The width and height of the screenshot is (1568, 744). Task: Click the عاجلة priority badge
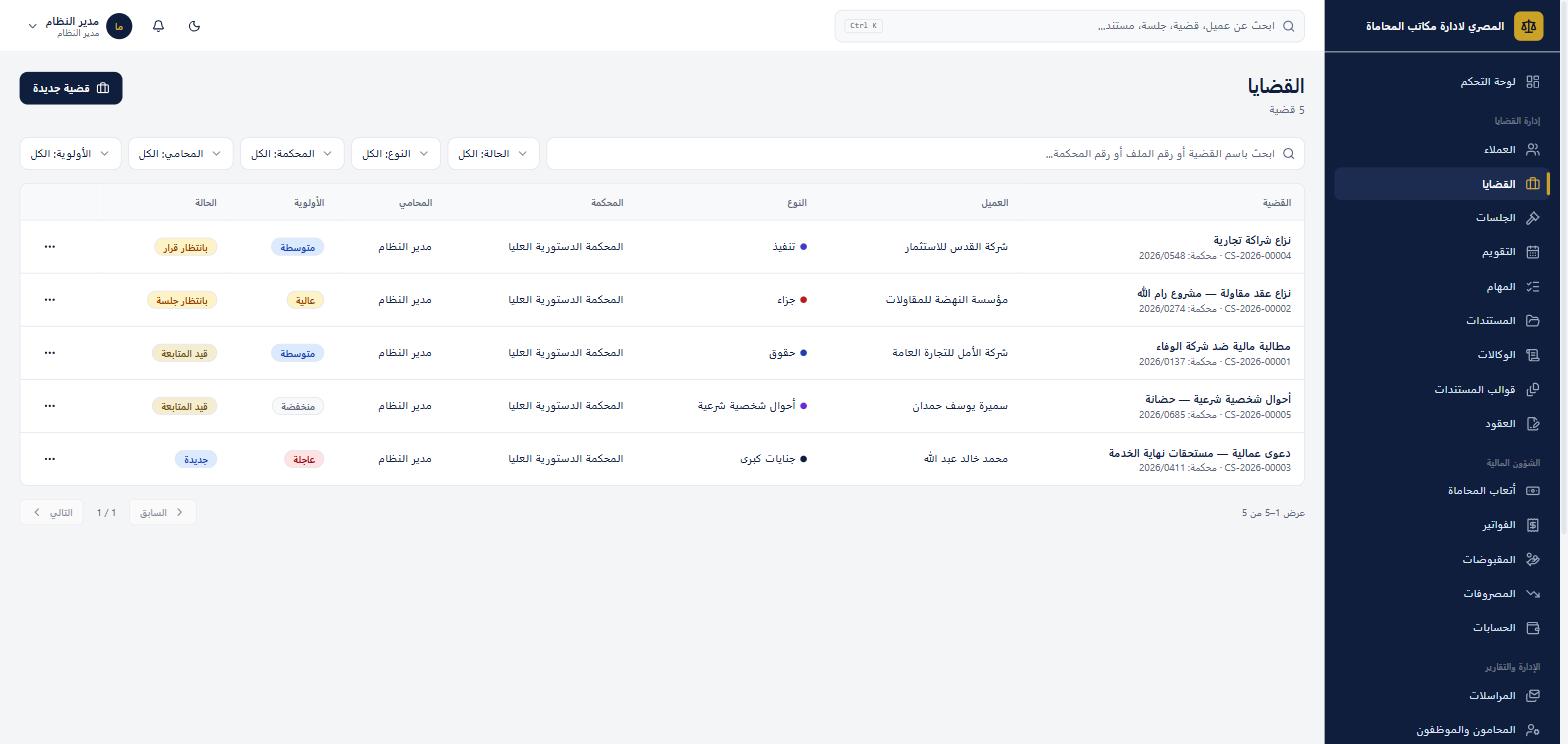coord(304,460)
